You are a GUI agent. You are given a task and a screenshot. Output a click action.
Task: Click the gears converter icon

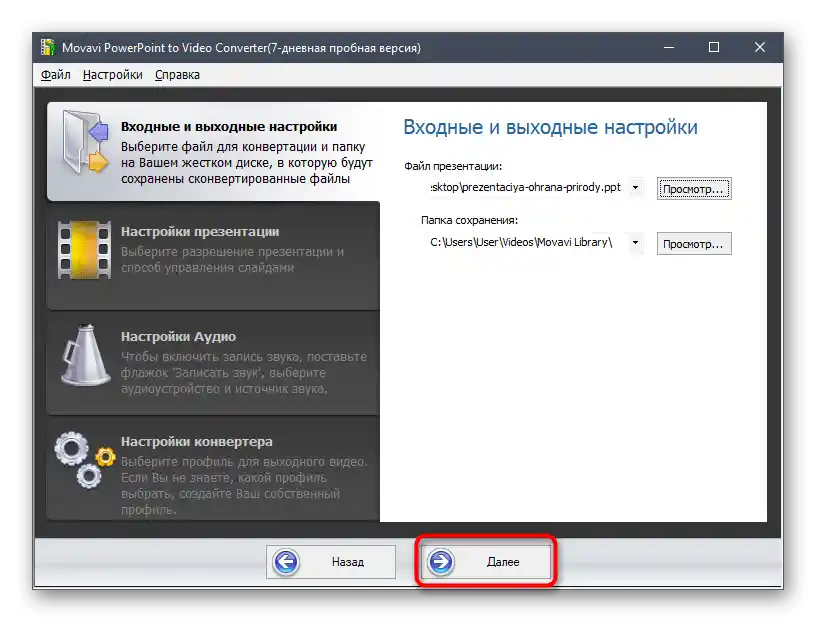[85, 460]
